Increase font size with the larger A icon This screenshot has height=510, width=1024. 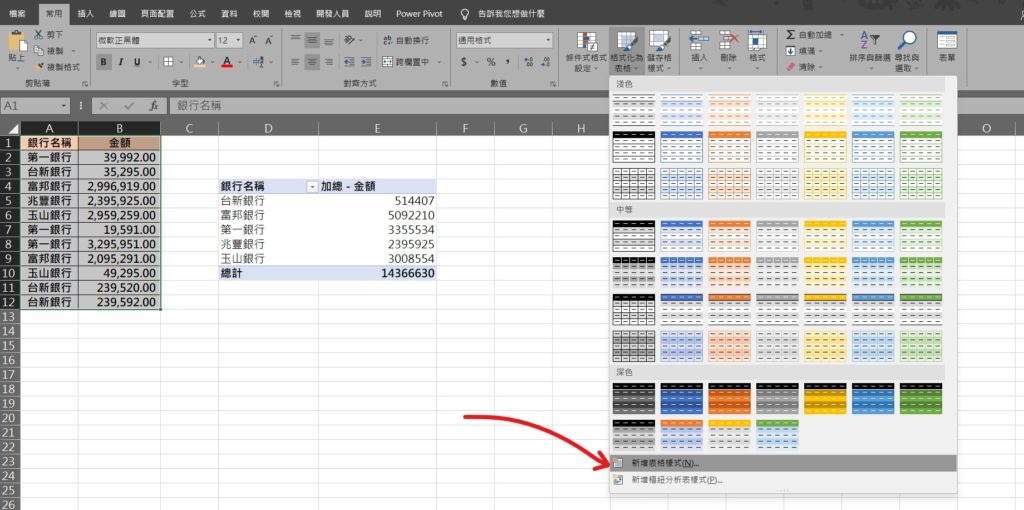[x=253, y=40]
